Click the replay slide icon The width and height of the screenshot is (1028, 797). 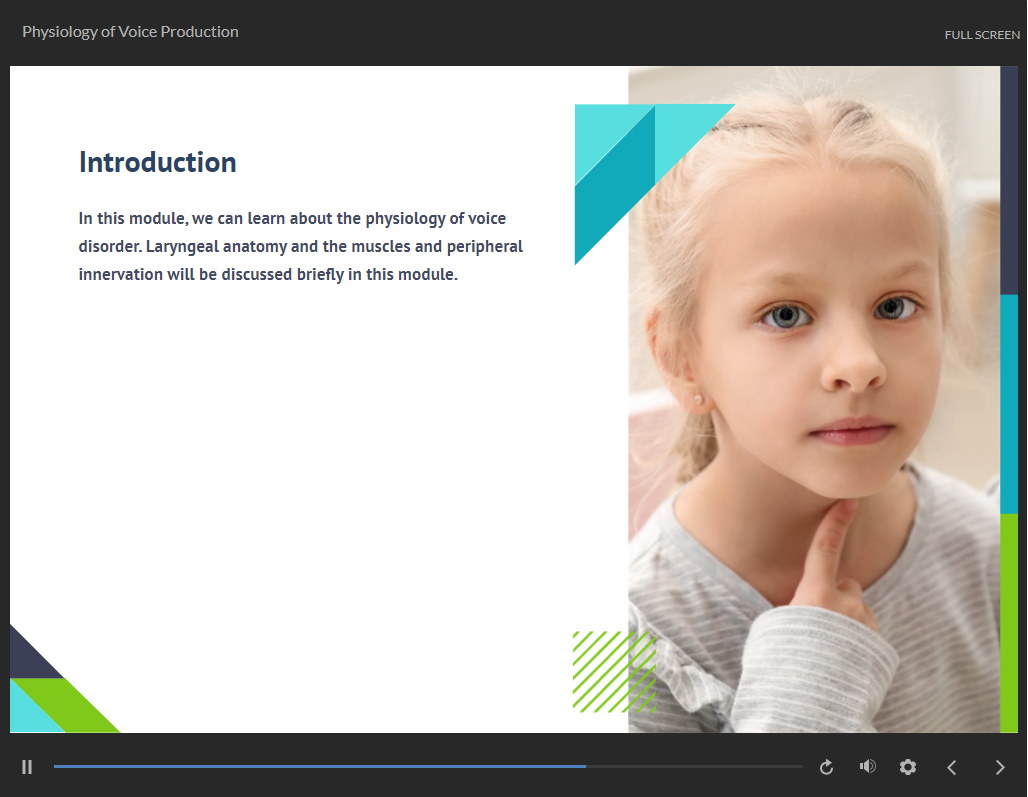click(x=826, y=767)
